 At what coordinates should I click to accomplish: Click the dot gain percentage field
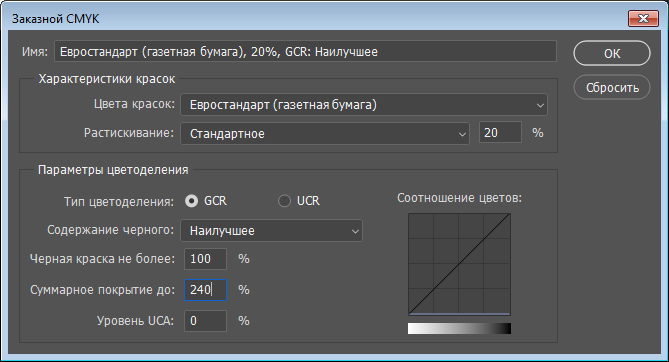[x=500, y=133]
